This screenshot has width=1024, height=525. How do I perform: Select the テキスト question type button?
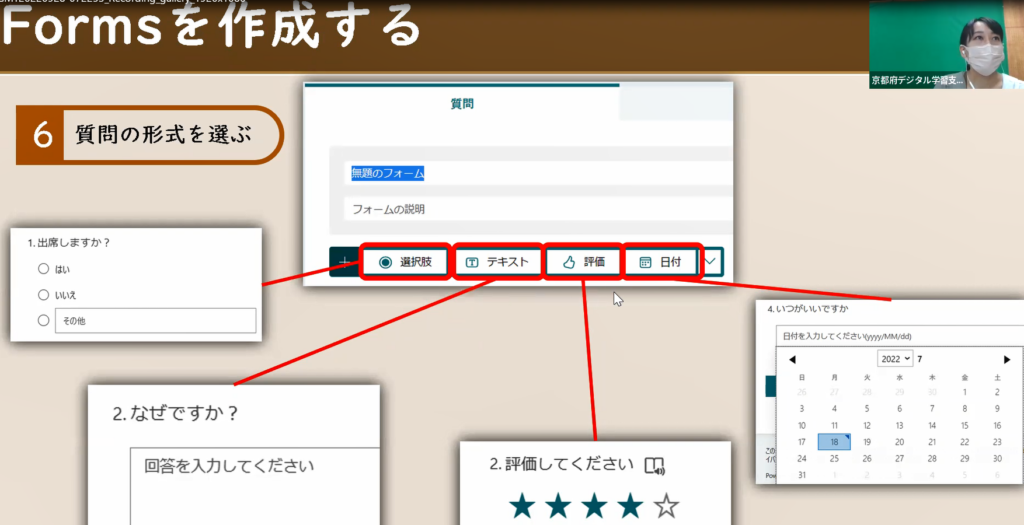[x=497, y=262]
